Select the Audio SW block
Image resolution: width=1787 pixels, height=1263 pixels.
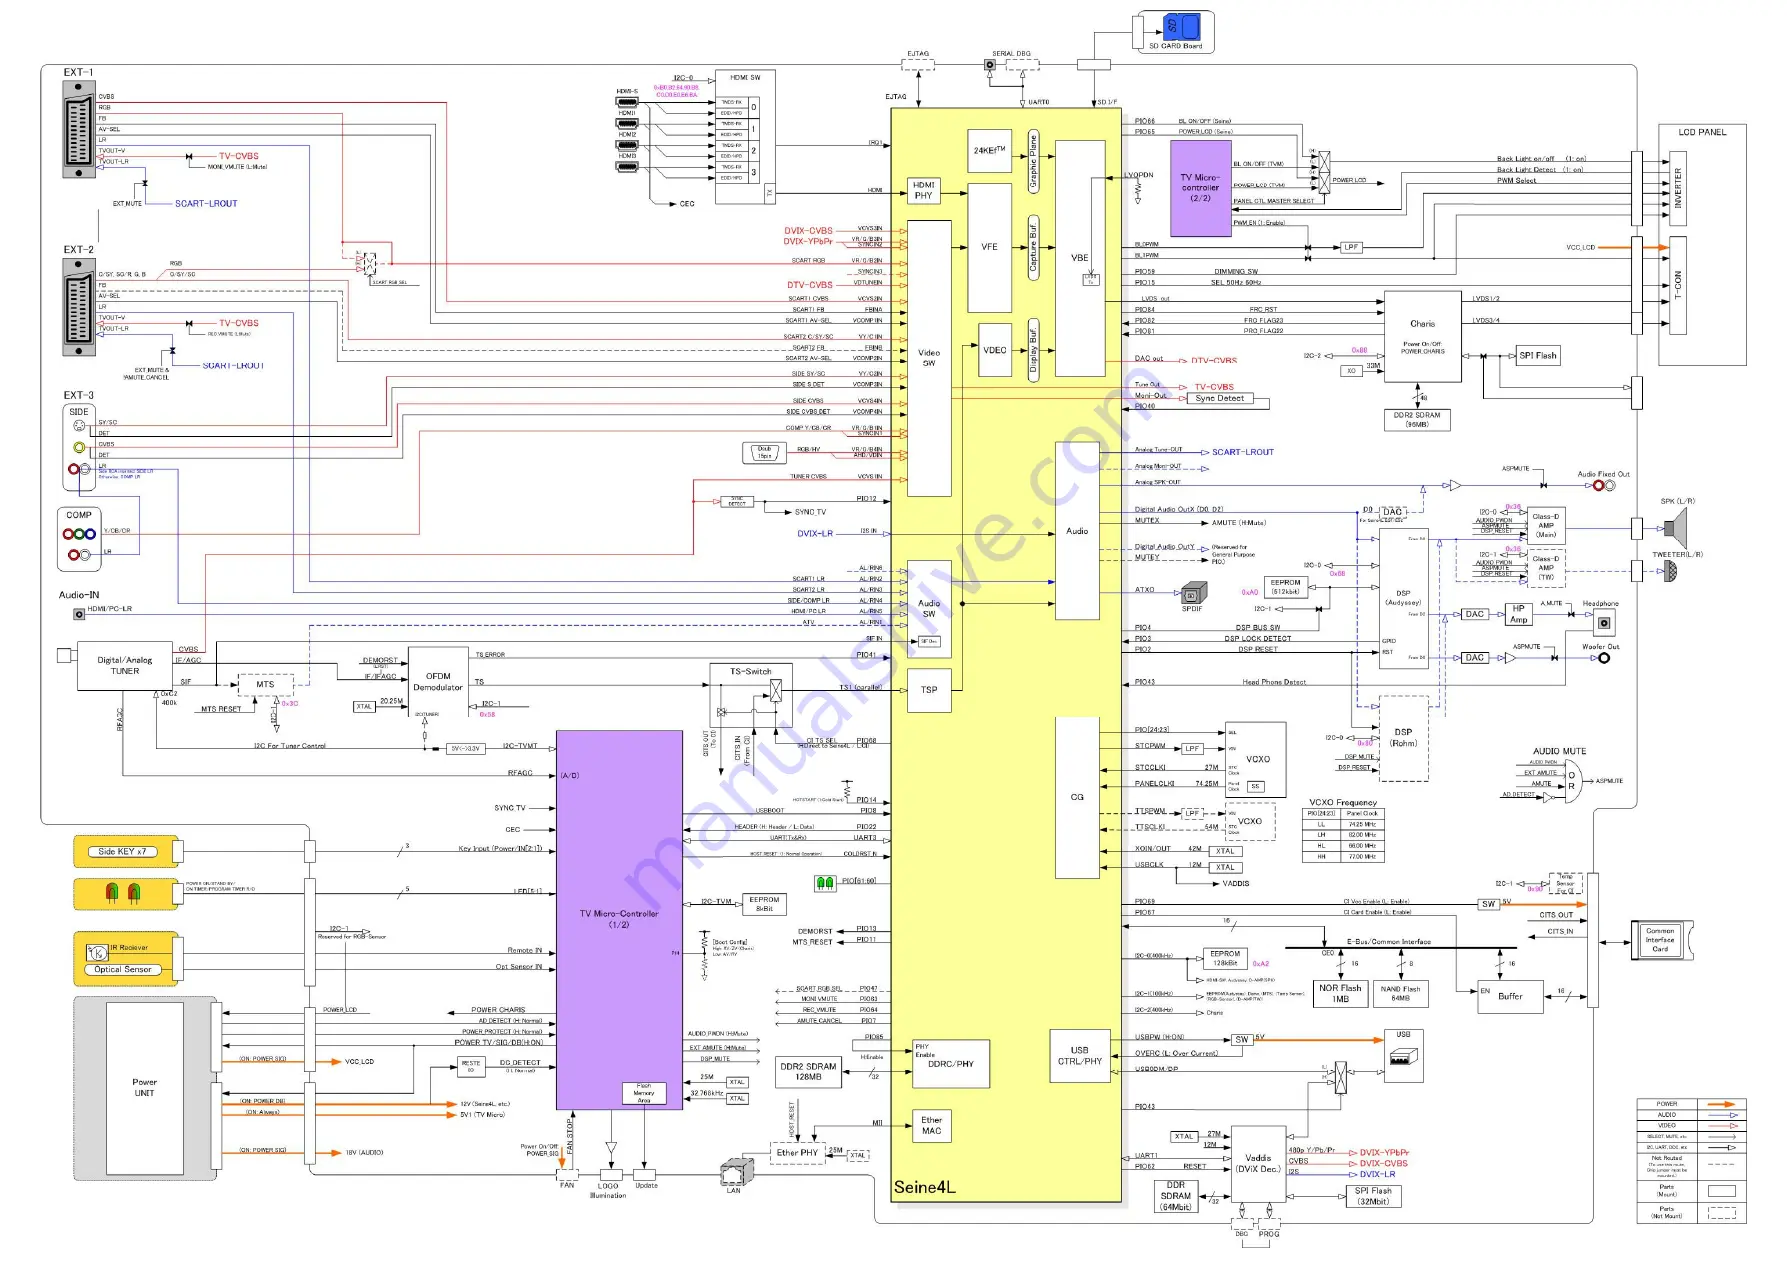[x=929, y=608]
